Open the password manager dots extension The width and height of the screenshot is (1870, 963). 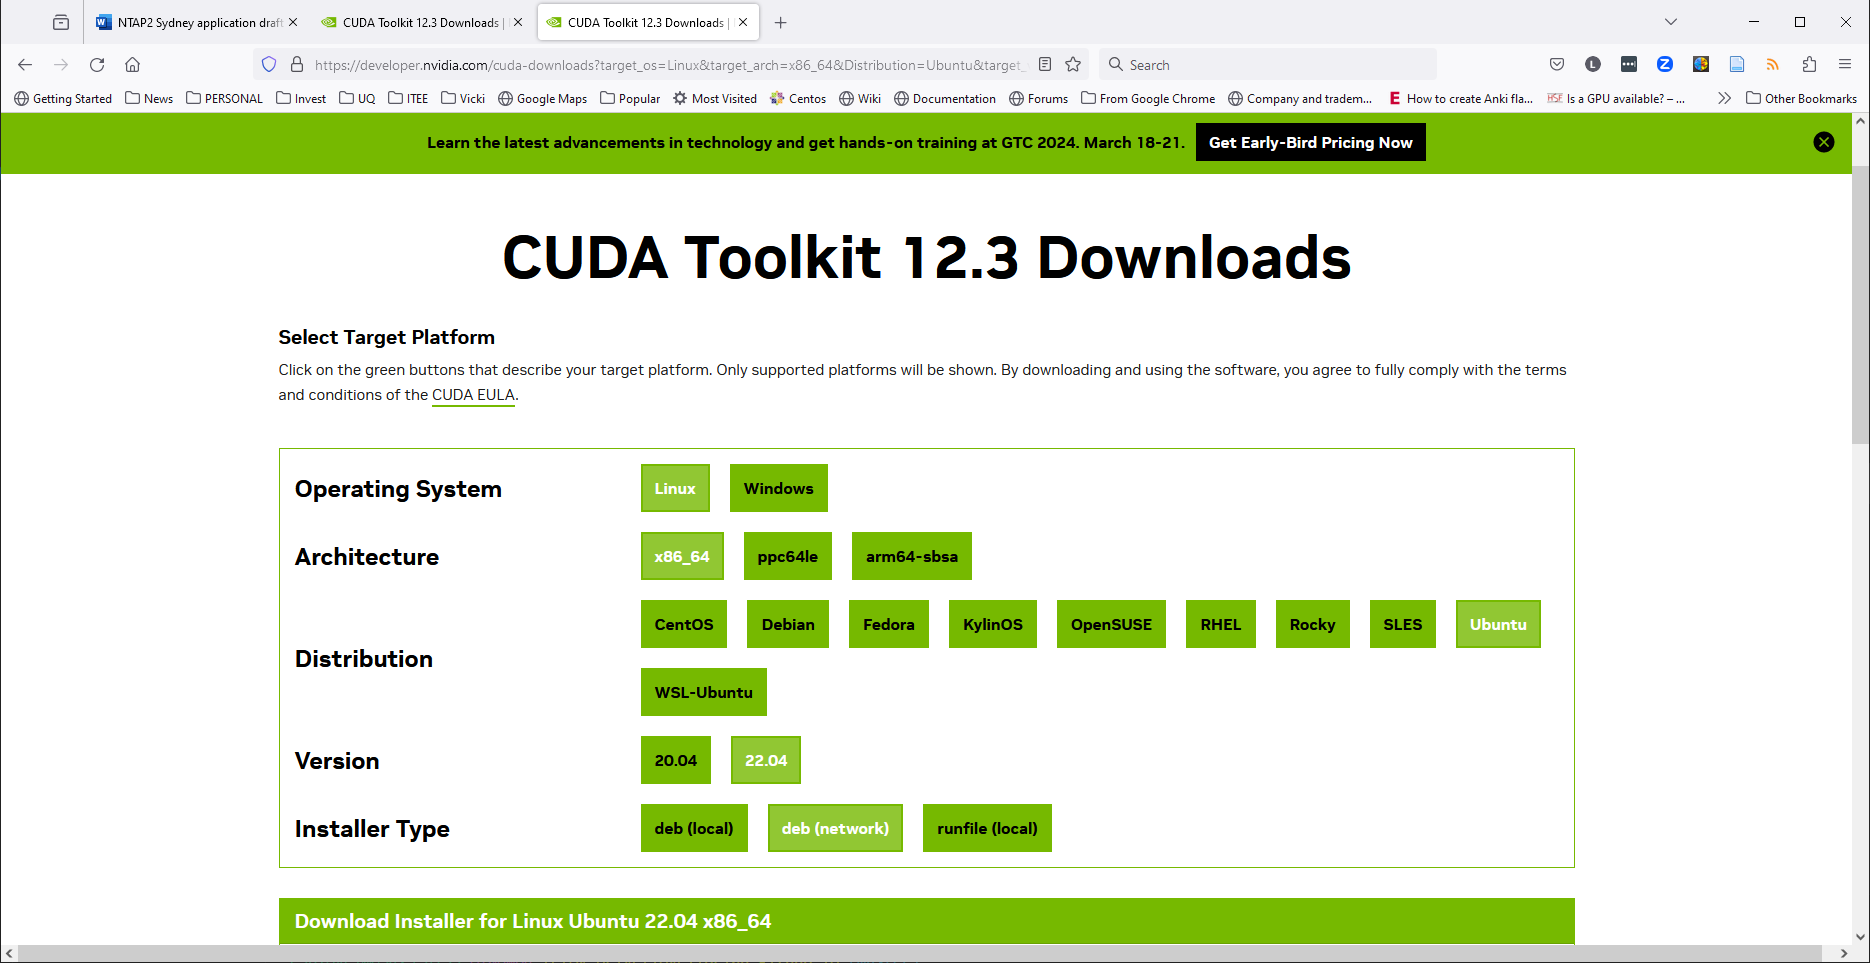(x=1629, y=65)
